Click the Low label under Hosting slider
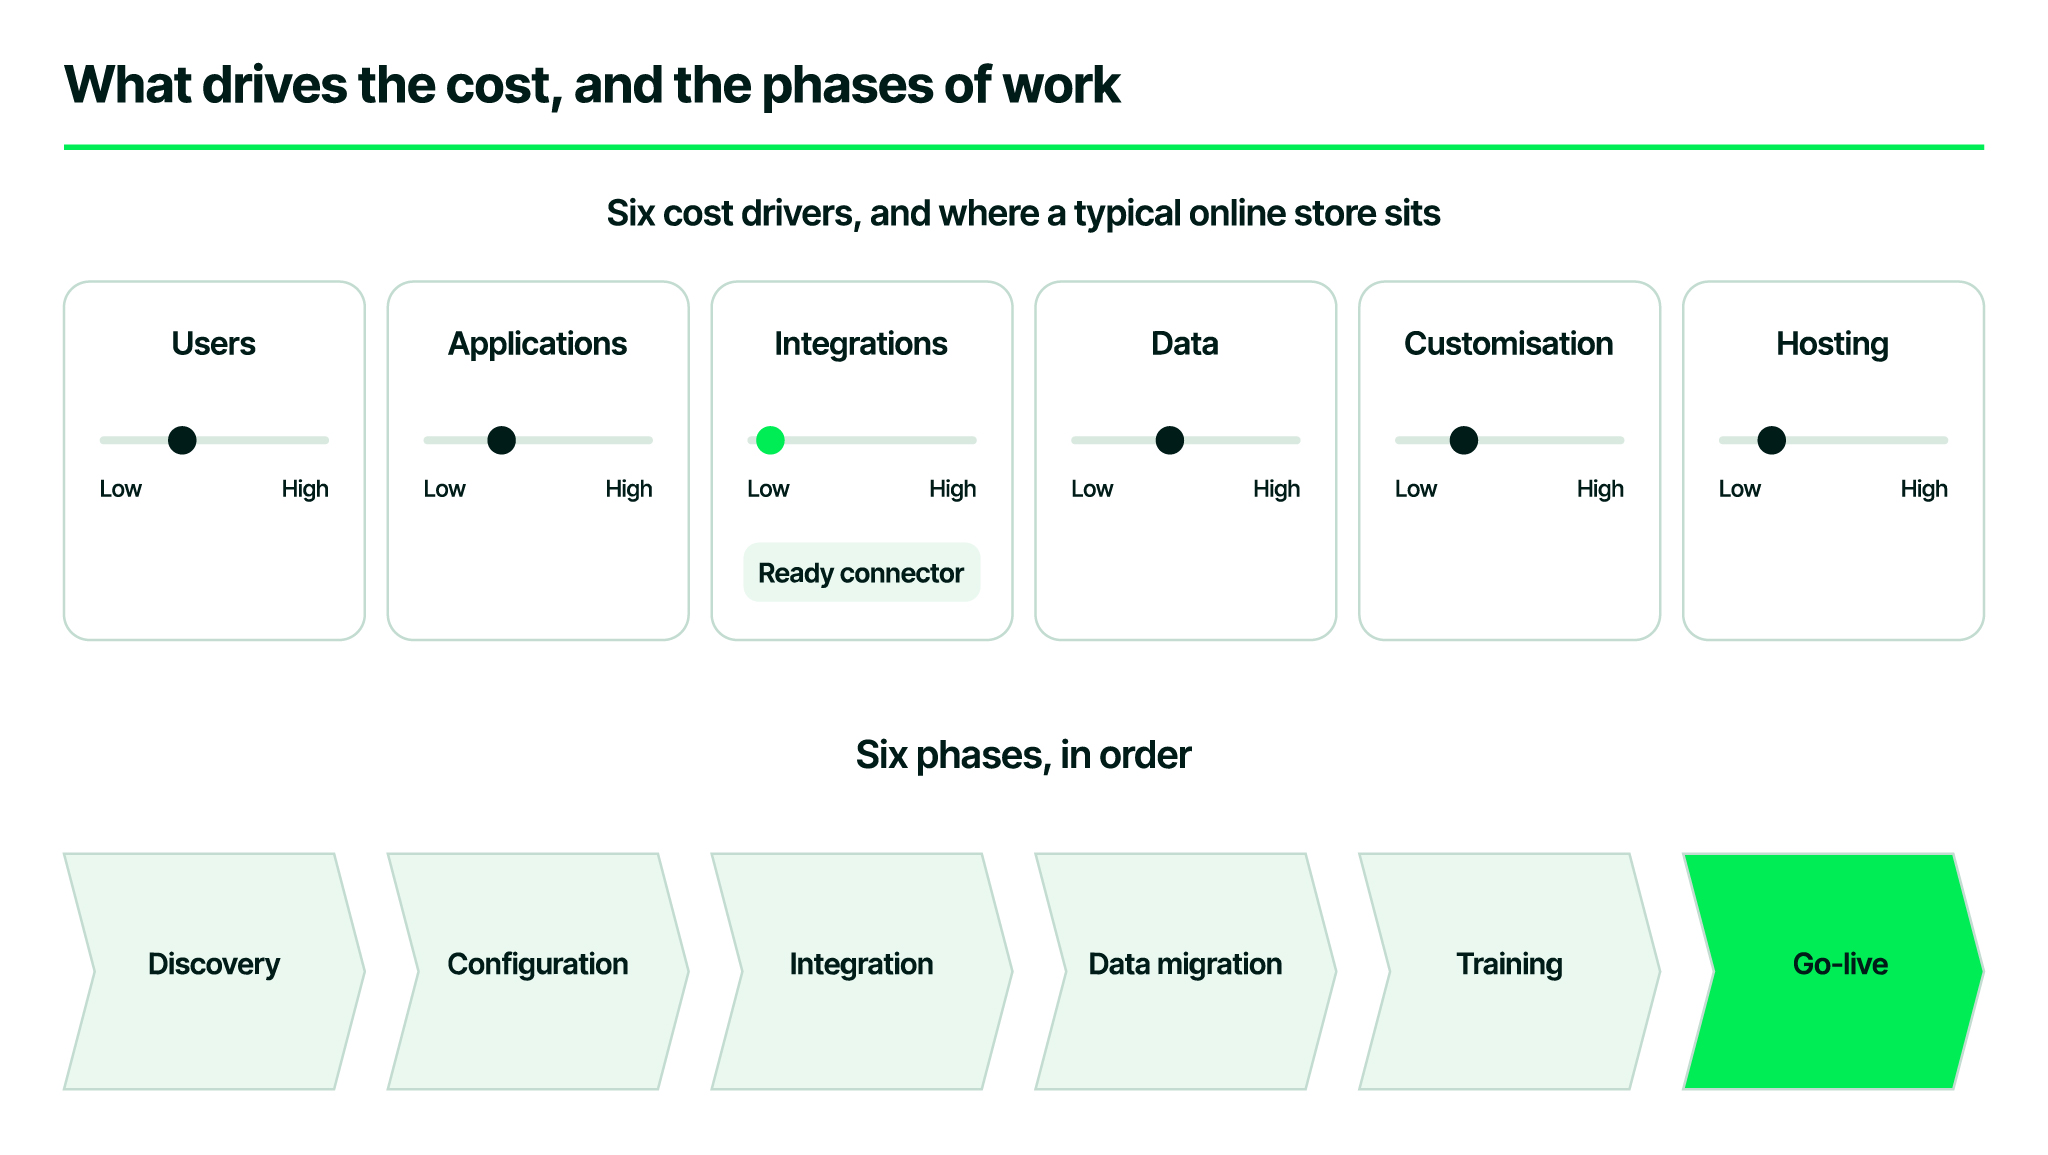 click(x=1741, y=489)
